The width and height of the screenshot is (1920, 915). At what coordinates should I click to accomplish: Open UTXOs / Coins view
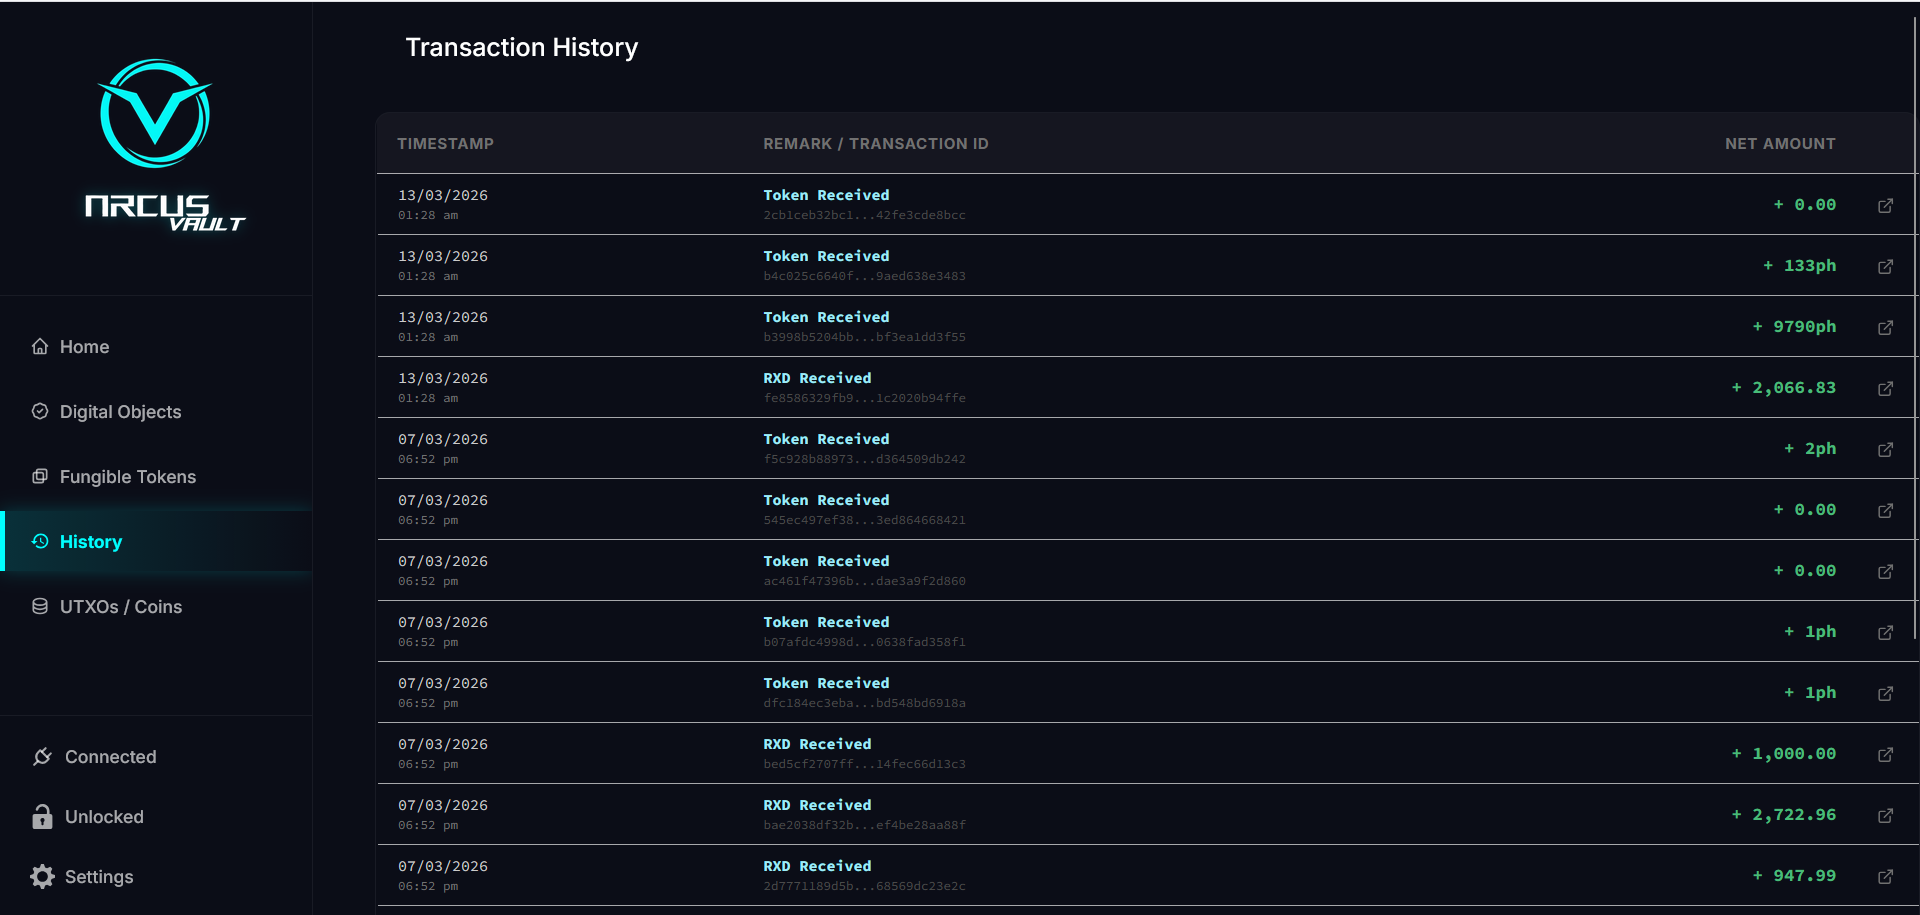[x=120, y=607]
